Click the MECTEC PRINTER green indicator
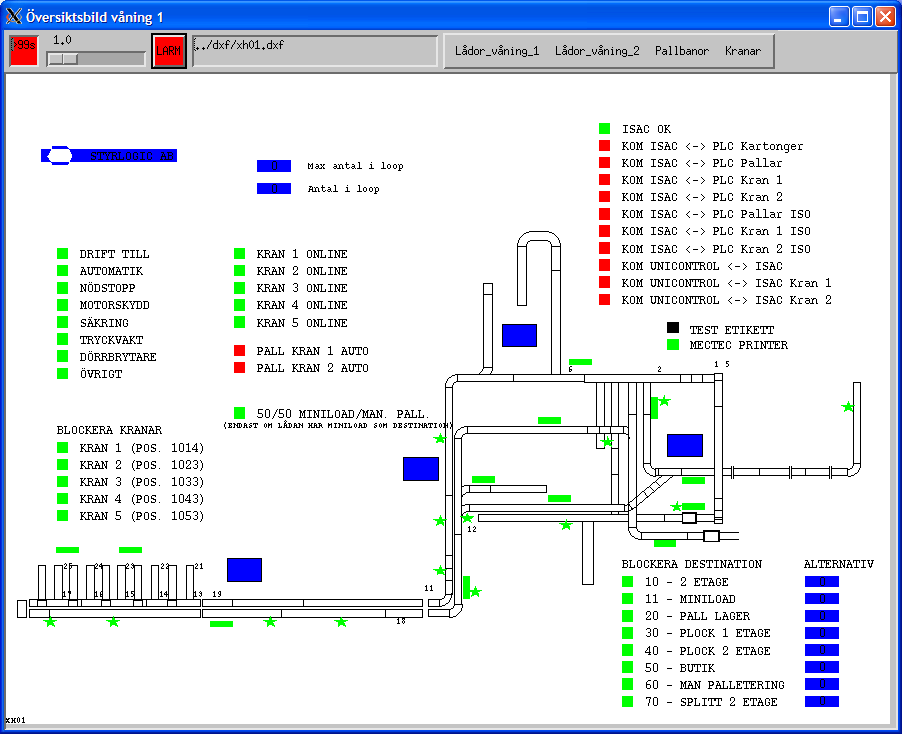 (672, 345)
